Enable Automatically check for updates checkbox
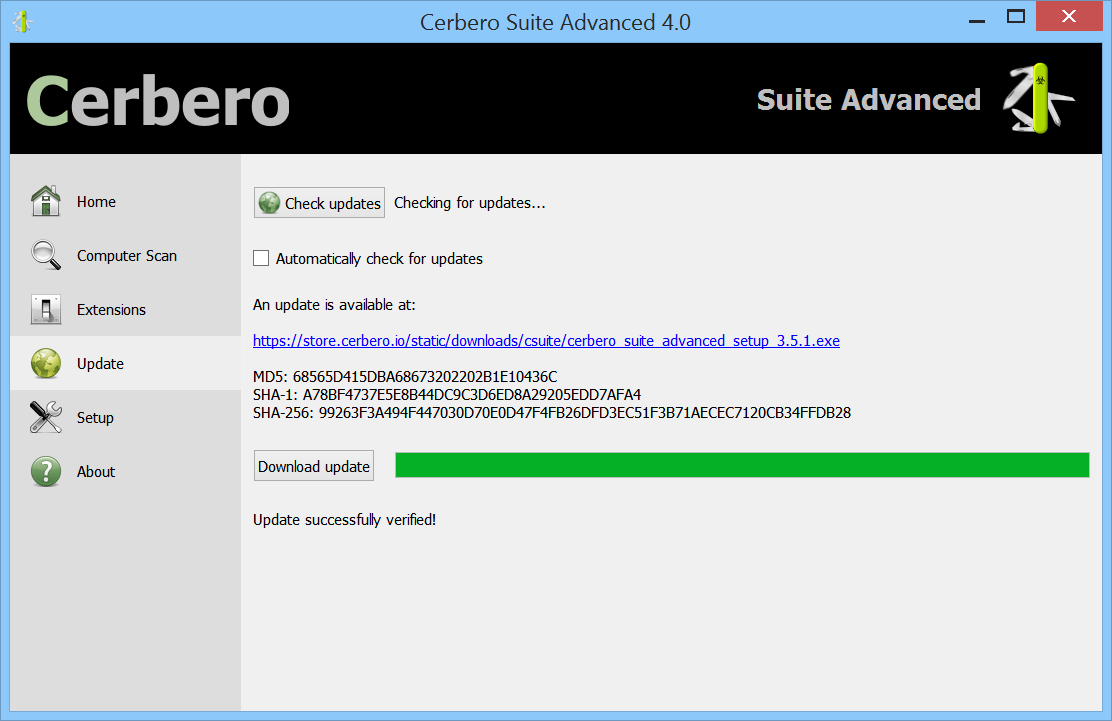 [x=261, y=258]
